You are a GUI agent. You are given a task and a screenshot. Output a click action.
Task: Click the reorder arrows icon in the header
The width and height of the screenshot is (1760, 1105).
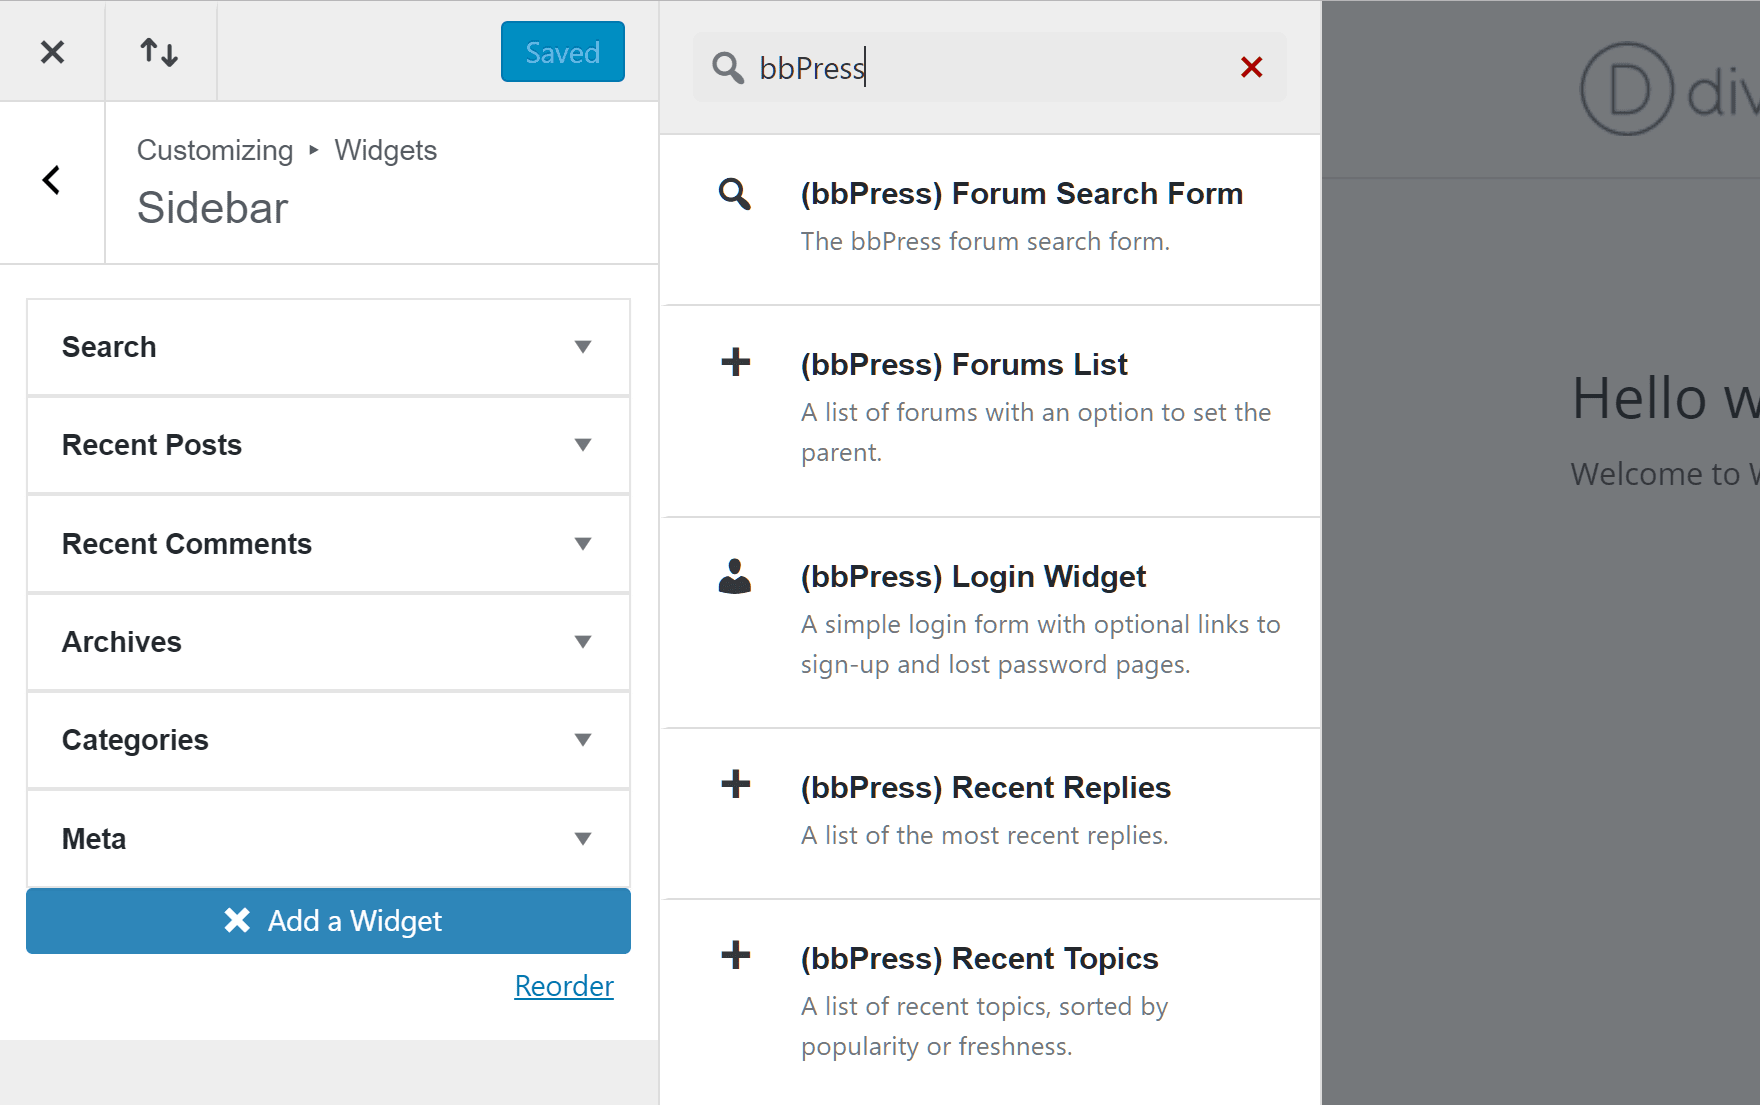(160, 51)
